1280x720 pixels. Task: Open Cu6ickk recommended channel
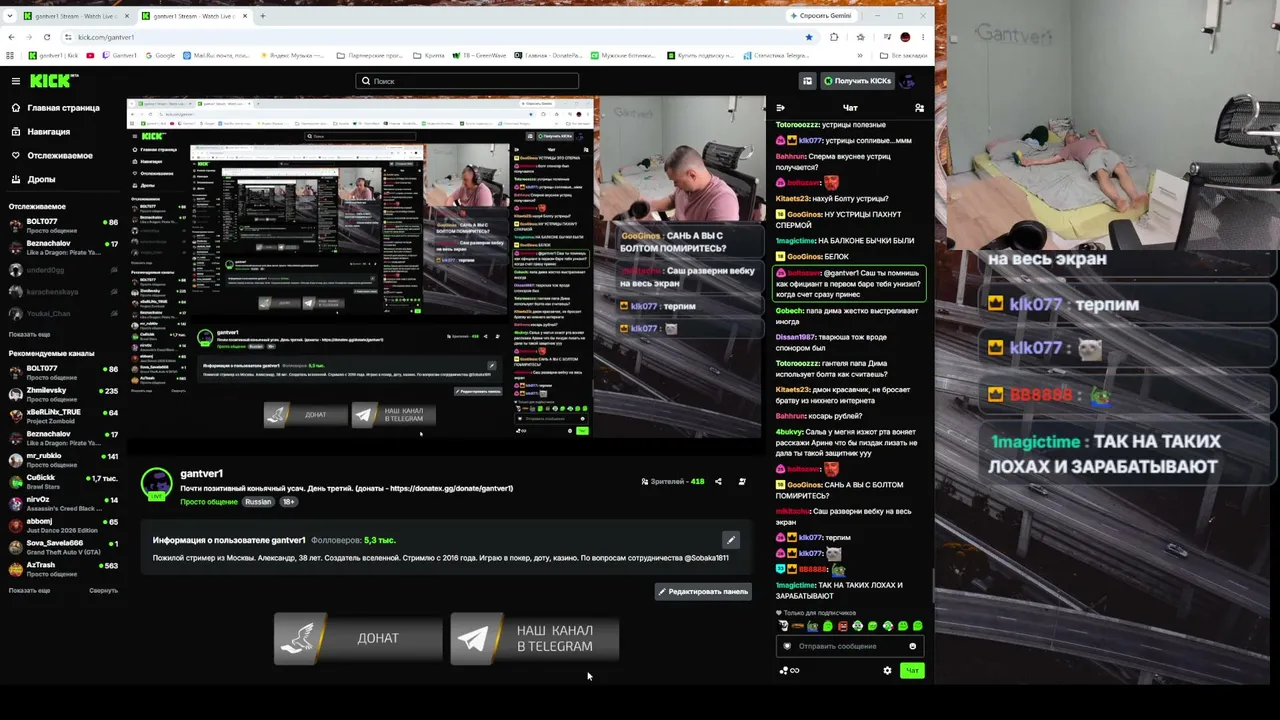(x=63, y=483)
